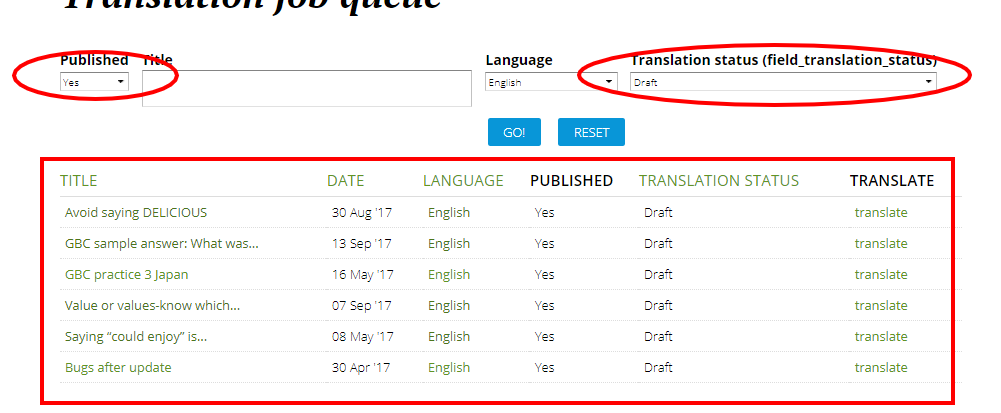The image size is (1001, 413).
Task: Open 'GBC sample answer: What was...' entry
Action: (161, 244)
